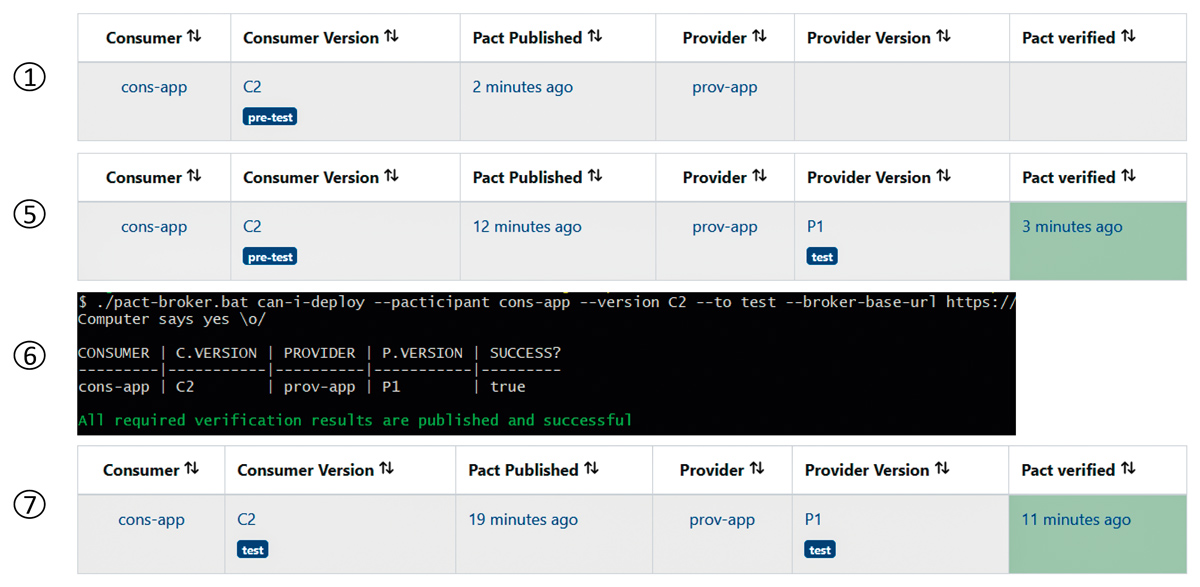Viewport: 1200px width, 587px height.
Task: Sort by Provider Version in table 5
Action: coord(942,177)
